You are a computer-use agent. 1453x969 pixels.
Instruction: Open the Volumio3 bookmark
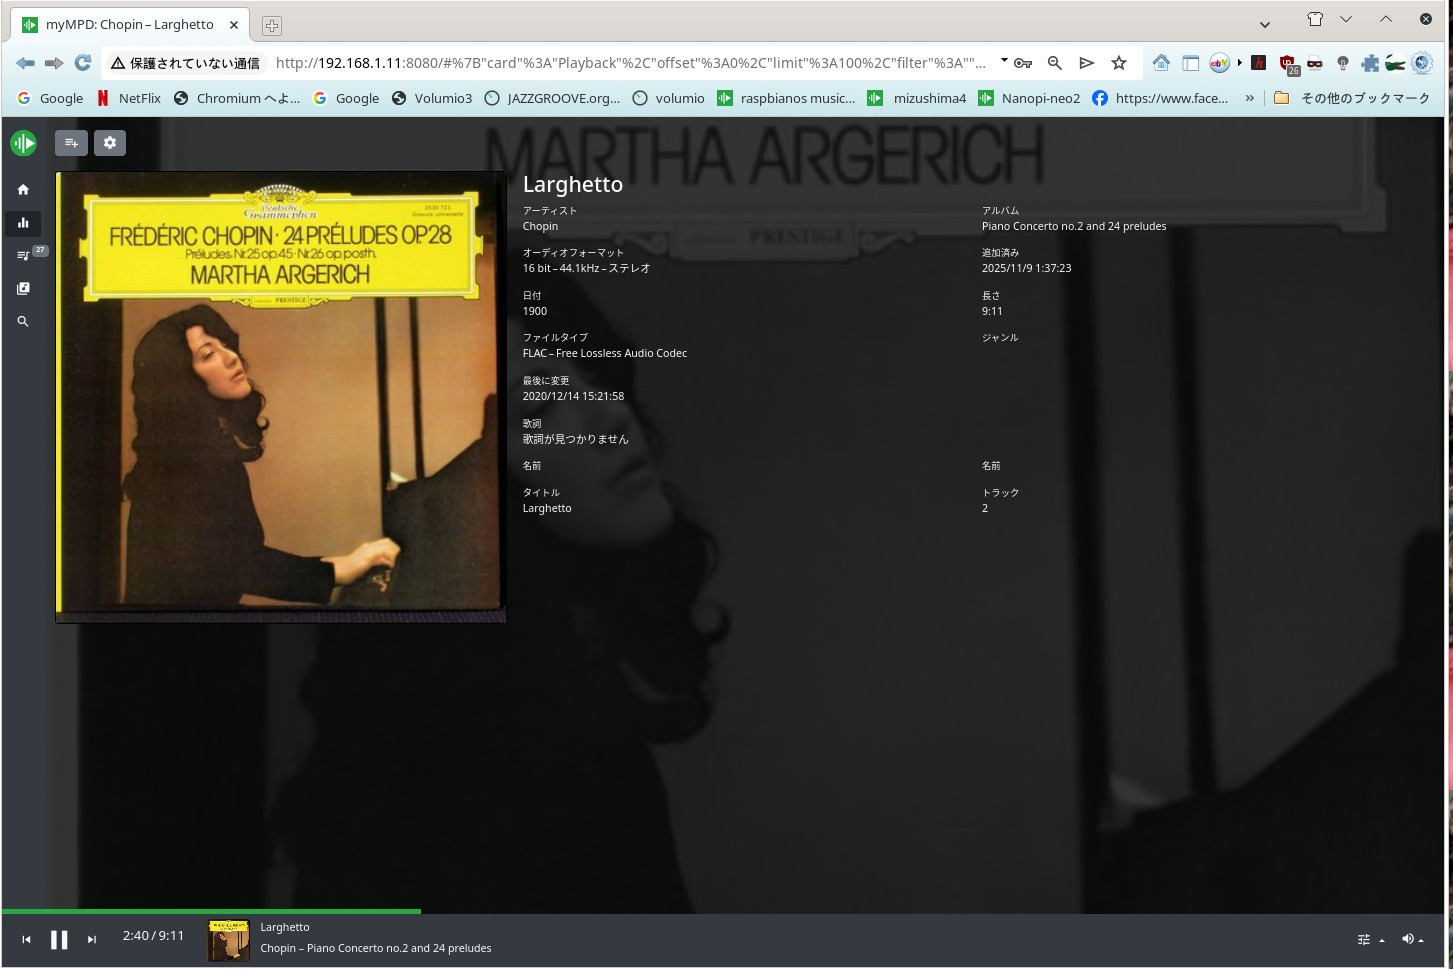pos(432,98)
